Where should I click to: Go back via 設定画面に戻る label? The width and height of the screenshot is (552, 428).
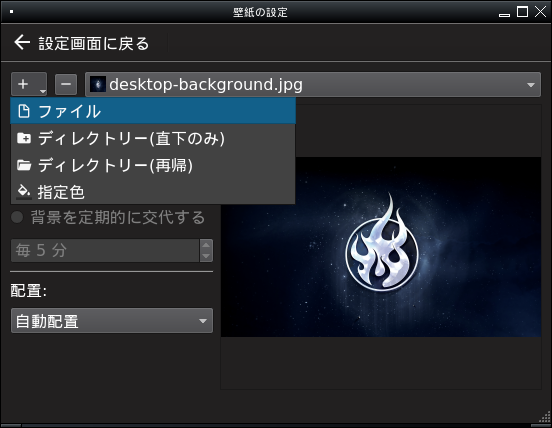click(x=94, y=44)
